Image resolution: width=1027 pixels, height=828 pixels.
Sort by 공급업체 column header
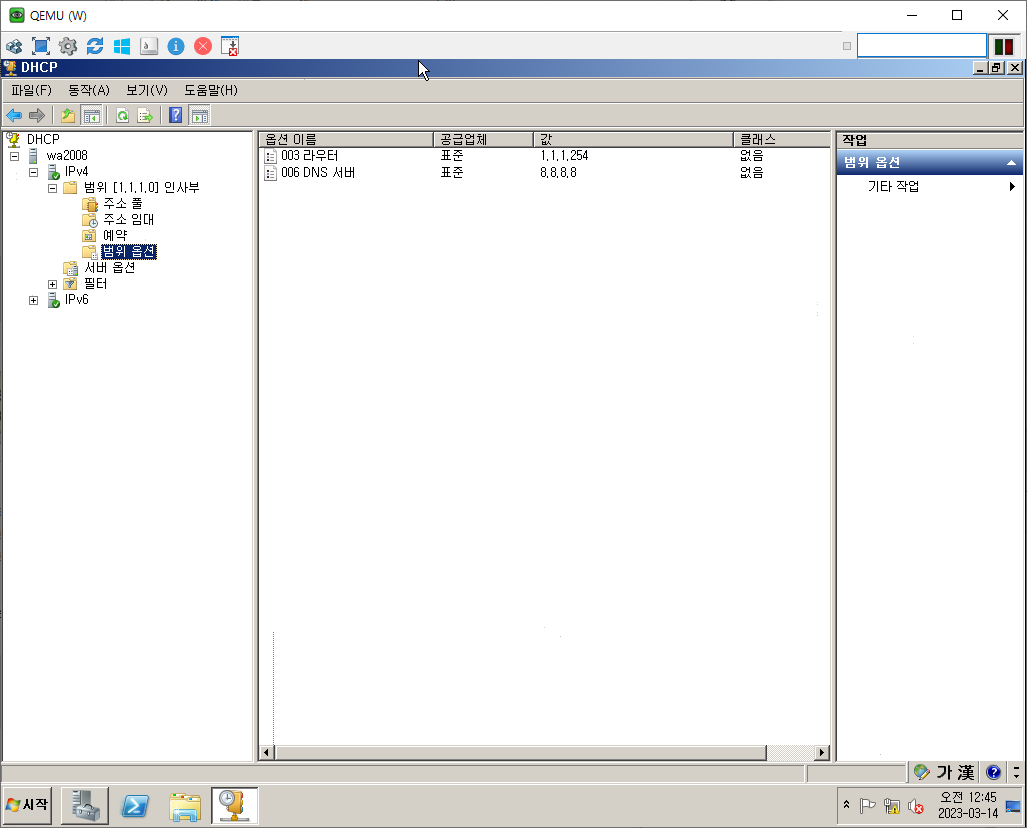[483, 140]
